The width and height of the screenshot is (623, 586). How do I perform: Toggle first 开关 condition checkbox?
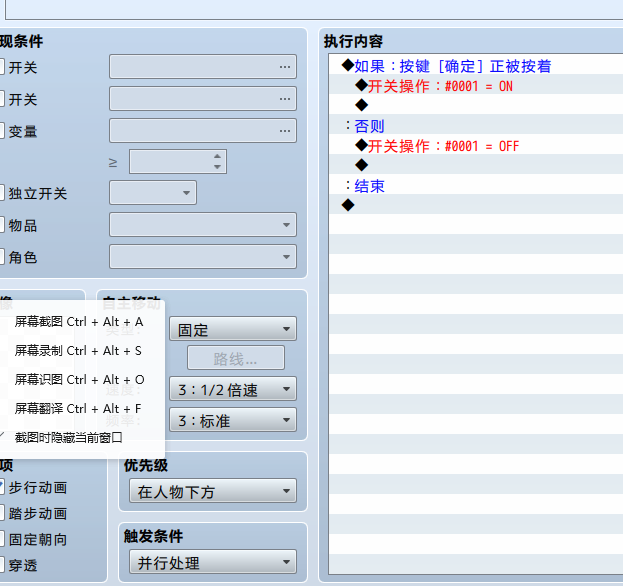(x=1, y=67)
